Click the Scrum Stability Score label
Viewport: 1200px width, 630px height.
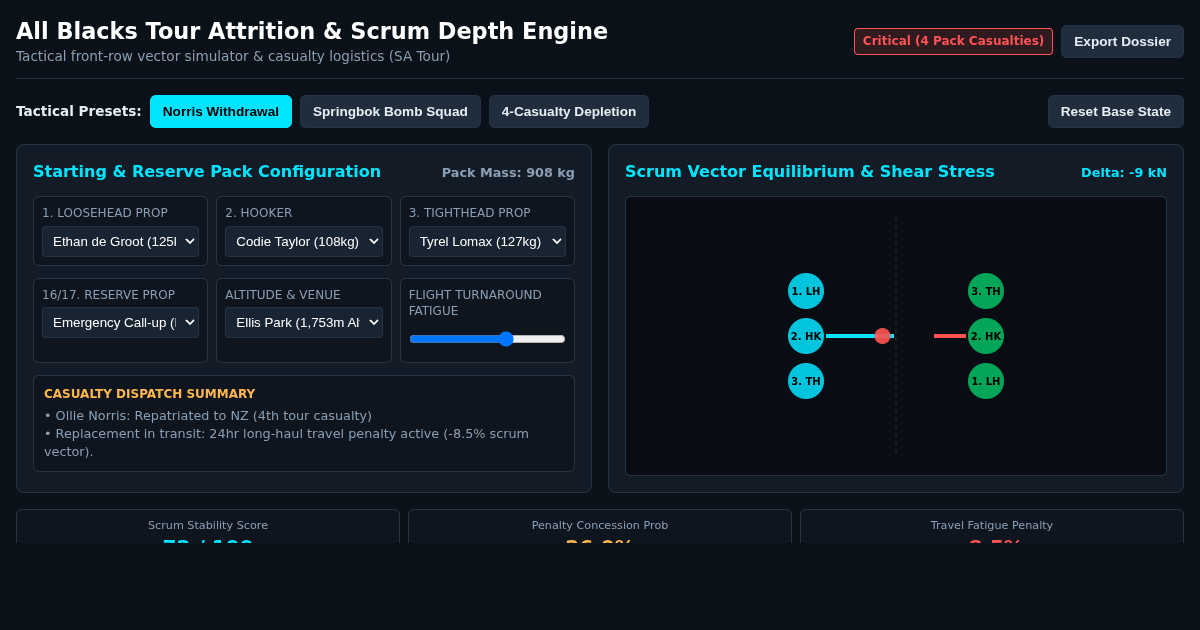208,525
